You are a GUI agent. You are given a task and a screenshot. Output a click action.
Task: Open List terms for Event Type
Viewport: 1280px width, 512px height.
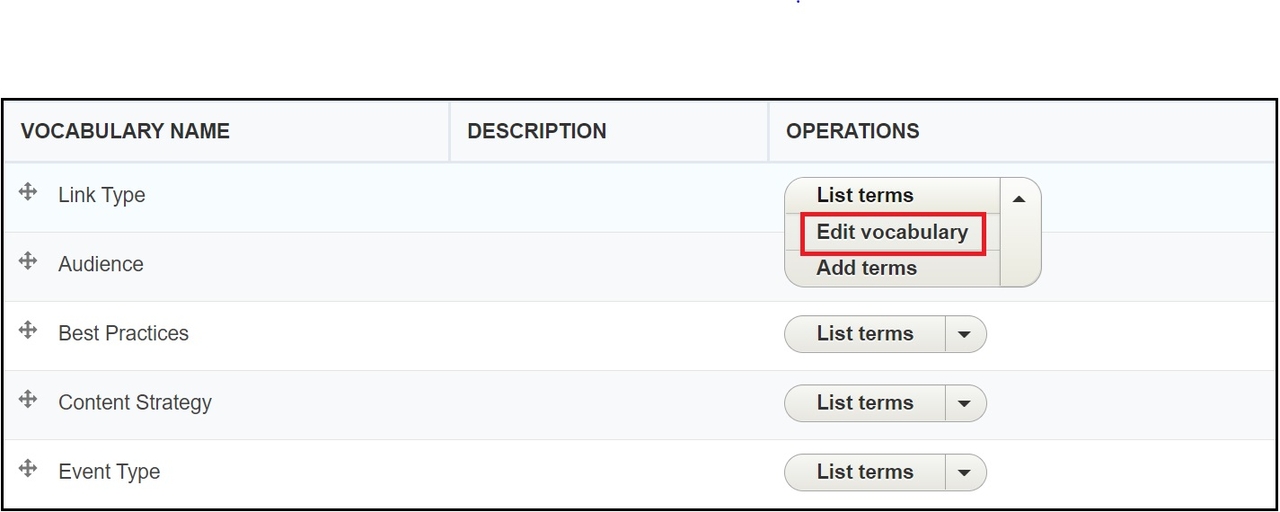[x=865, y=472]
